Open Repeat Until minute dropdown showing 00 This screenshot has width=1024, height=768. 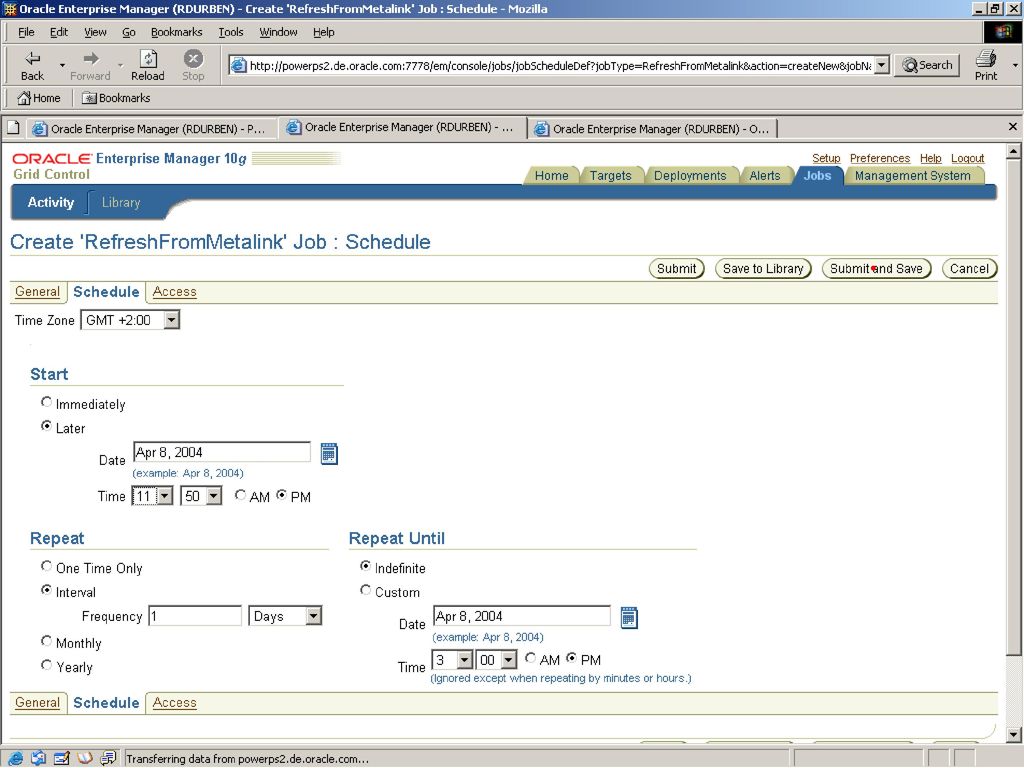click(x=497, y=660)
